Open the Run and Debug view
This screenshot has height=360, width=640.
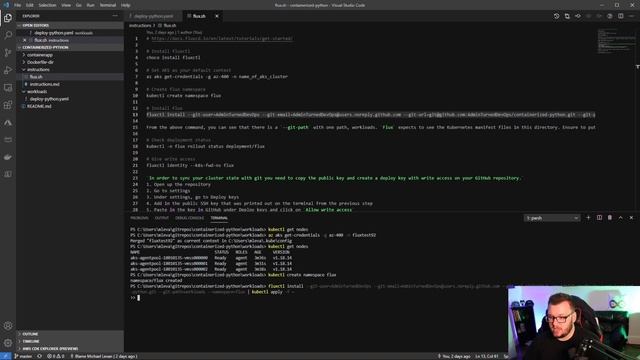pos(8,70)
